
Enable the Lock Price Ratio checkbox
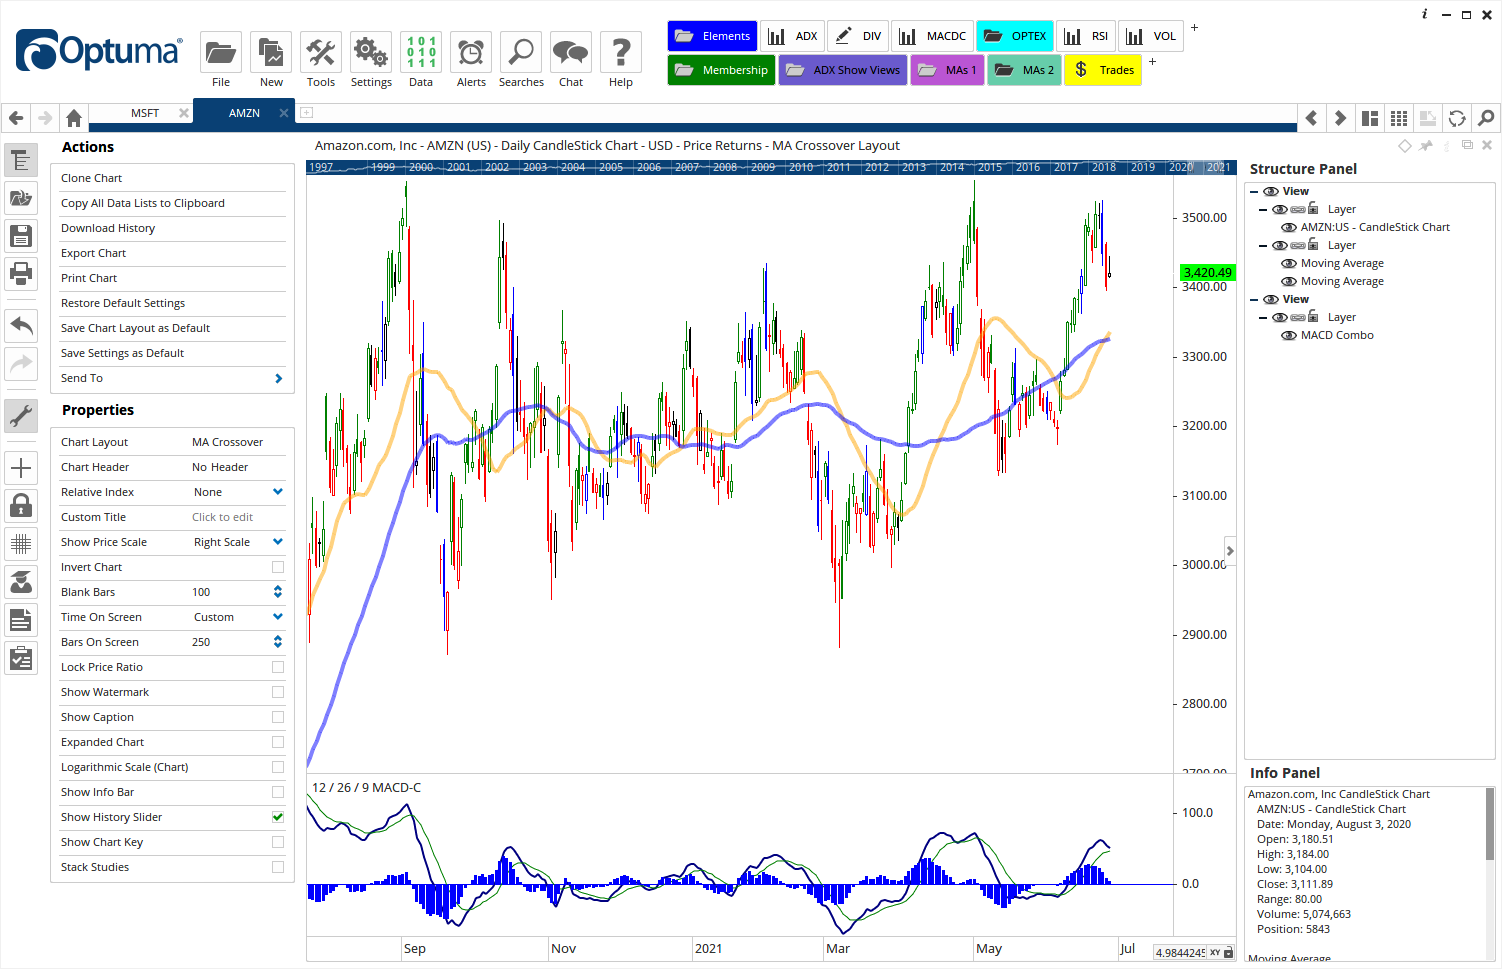pyautogui.click(x=278, y=667)
